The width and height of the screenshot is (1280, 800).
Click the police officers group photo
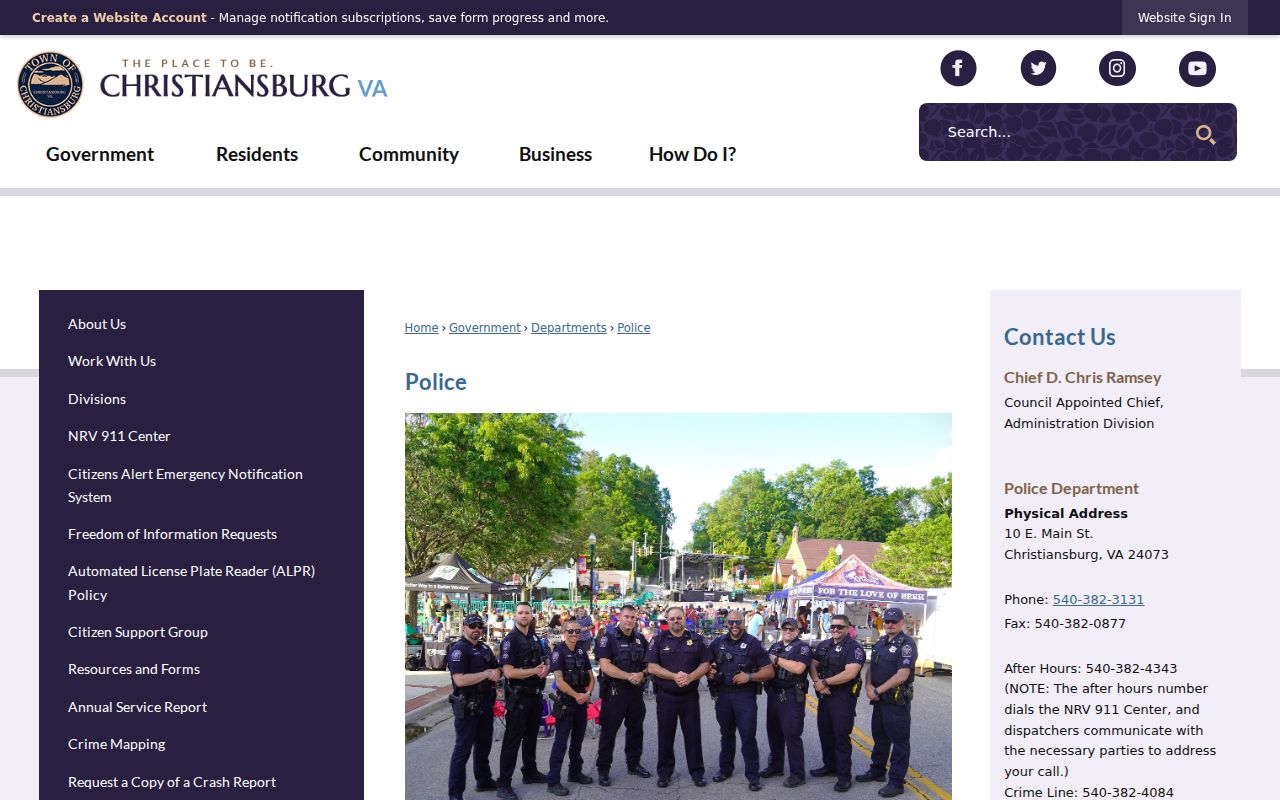[678, 606]
